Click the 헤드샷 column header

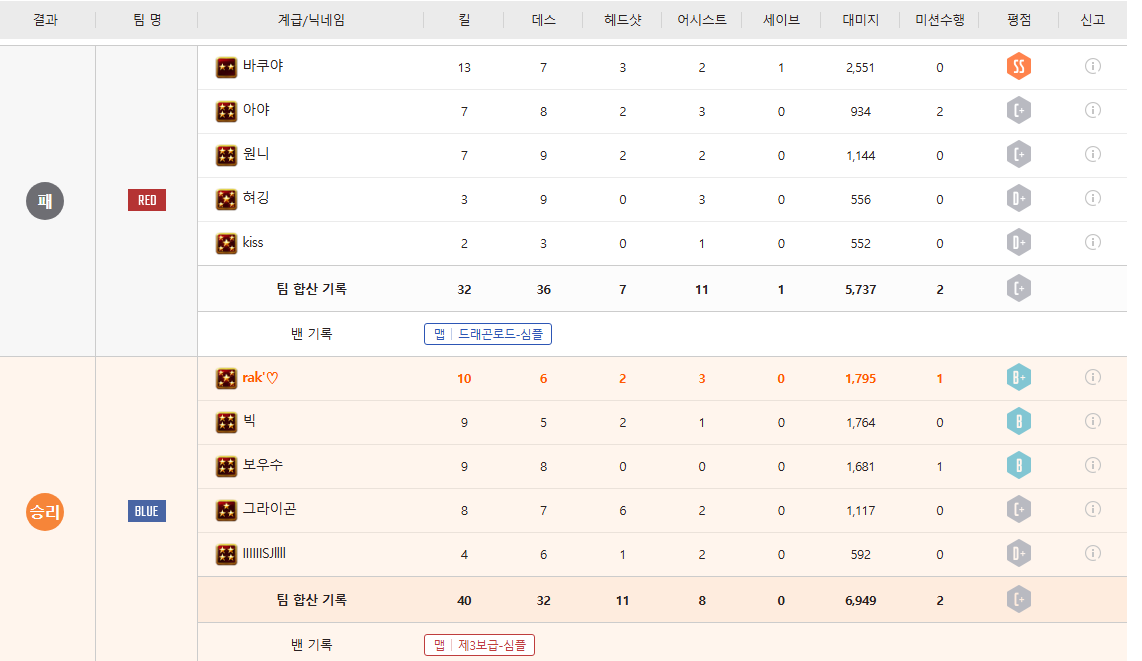pyautogui.click(x=622, y=19)
